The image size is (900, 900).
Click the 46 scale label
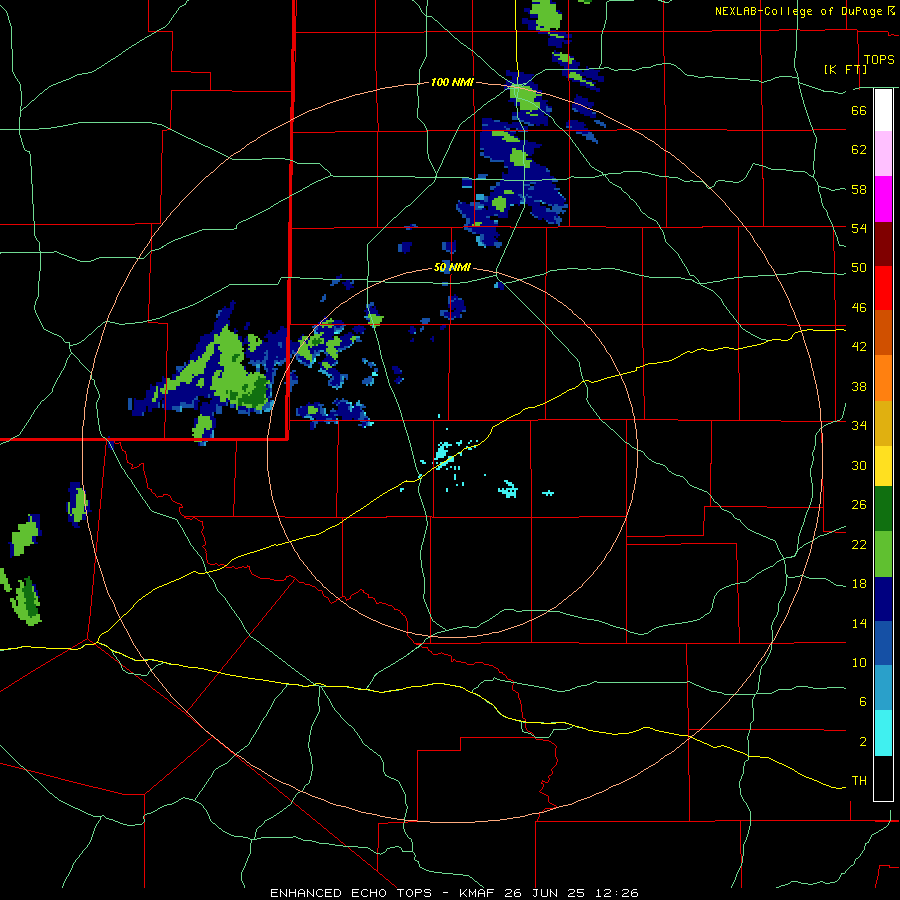[859, 307]
